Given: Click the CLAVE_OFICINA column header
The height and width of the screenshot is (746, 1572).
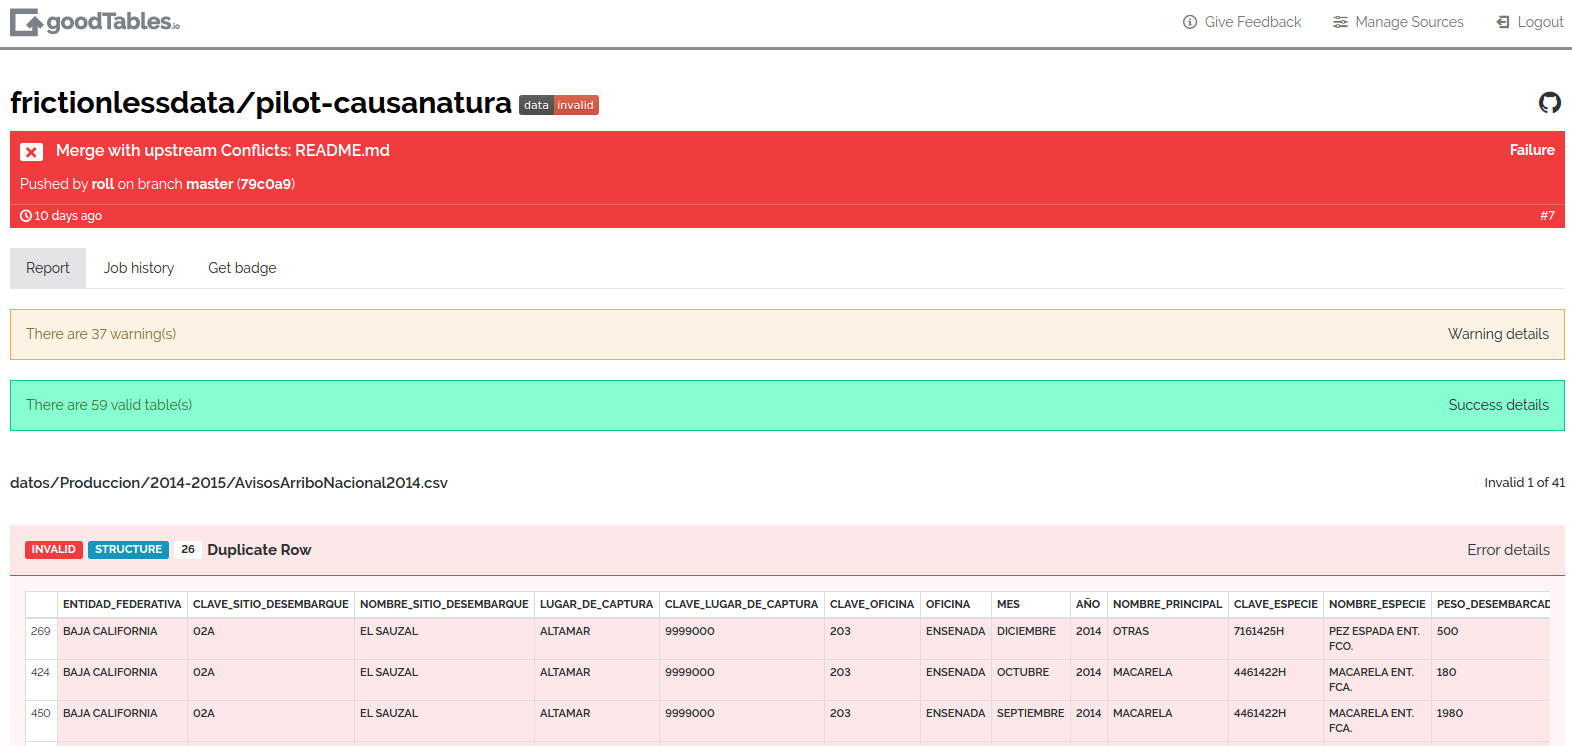Looking at the screenshot, I should [872, 604].
